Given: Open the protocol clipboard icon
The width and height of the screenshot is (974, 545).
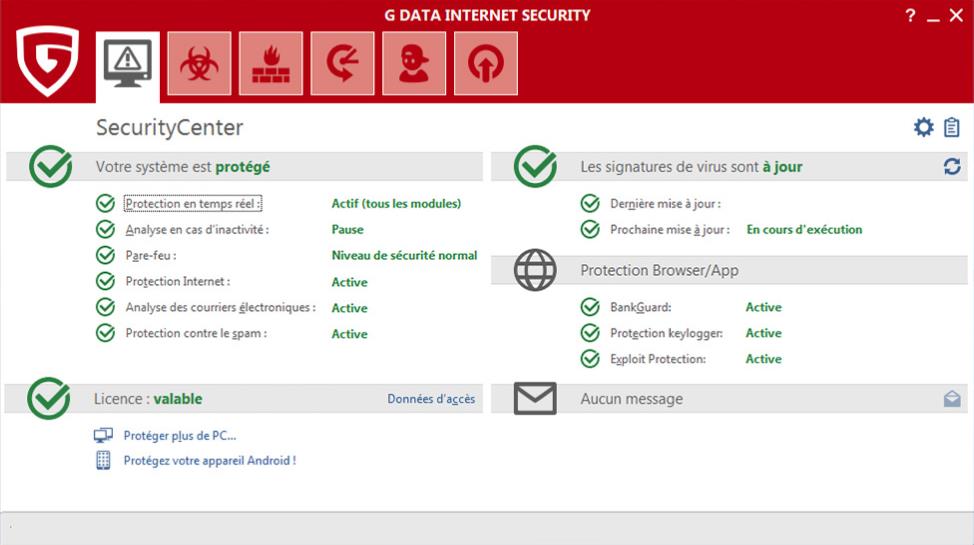Looking at the screenshot, I should (952, 127).
